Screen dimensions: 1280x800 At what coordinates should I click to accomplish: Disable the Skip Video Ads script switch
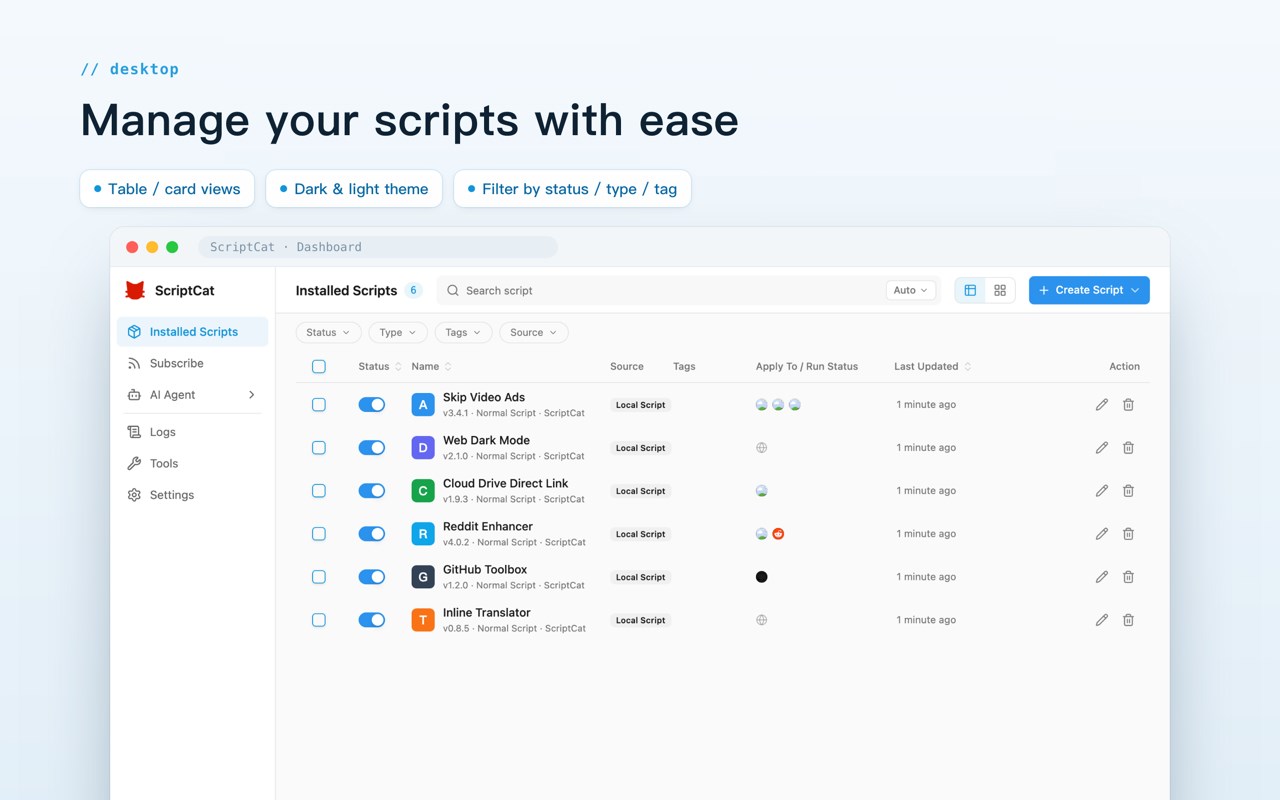(x=372, y=405)
